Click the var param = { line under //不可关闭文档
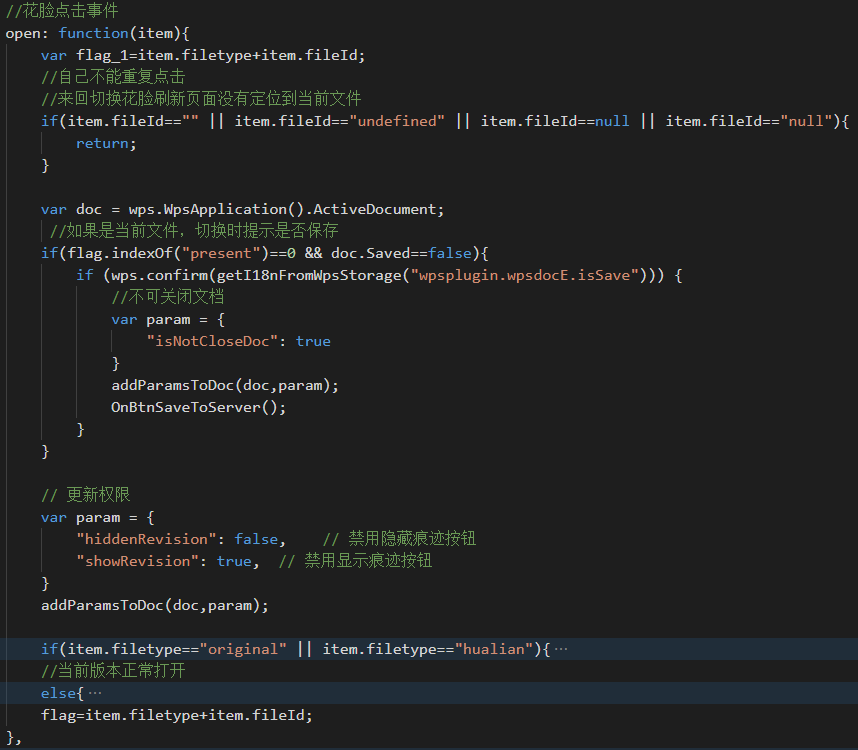 pyautogui.click(x=168, y=319)
